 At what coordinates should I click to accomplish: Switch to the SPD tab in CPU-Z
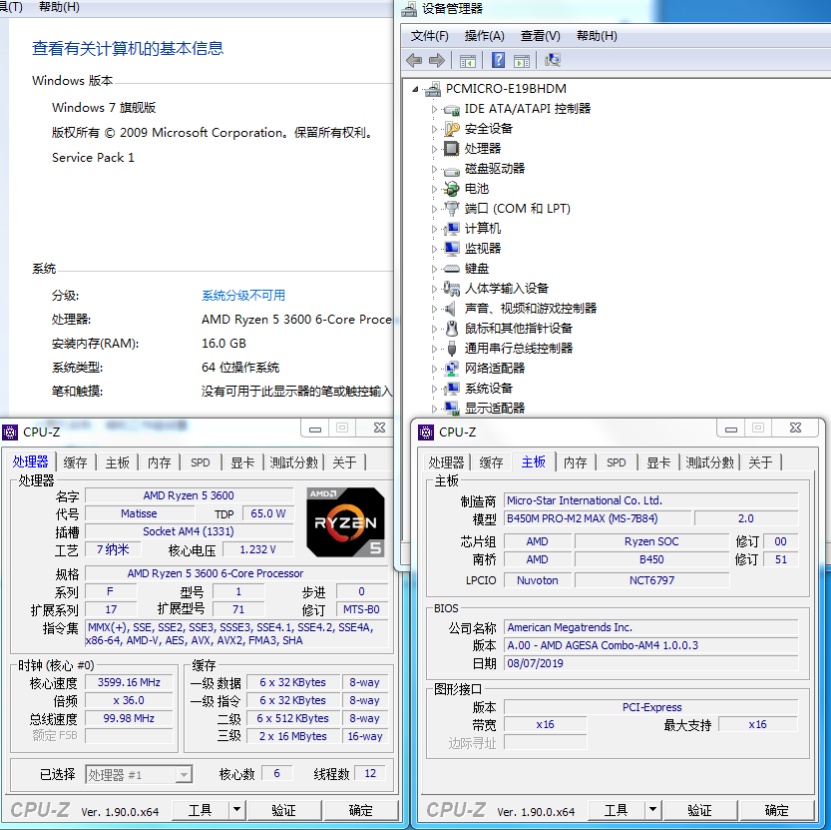pyautogui.click(x=199, y=462)
